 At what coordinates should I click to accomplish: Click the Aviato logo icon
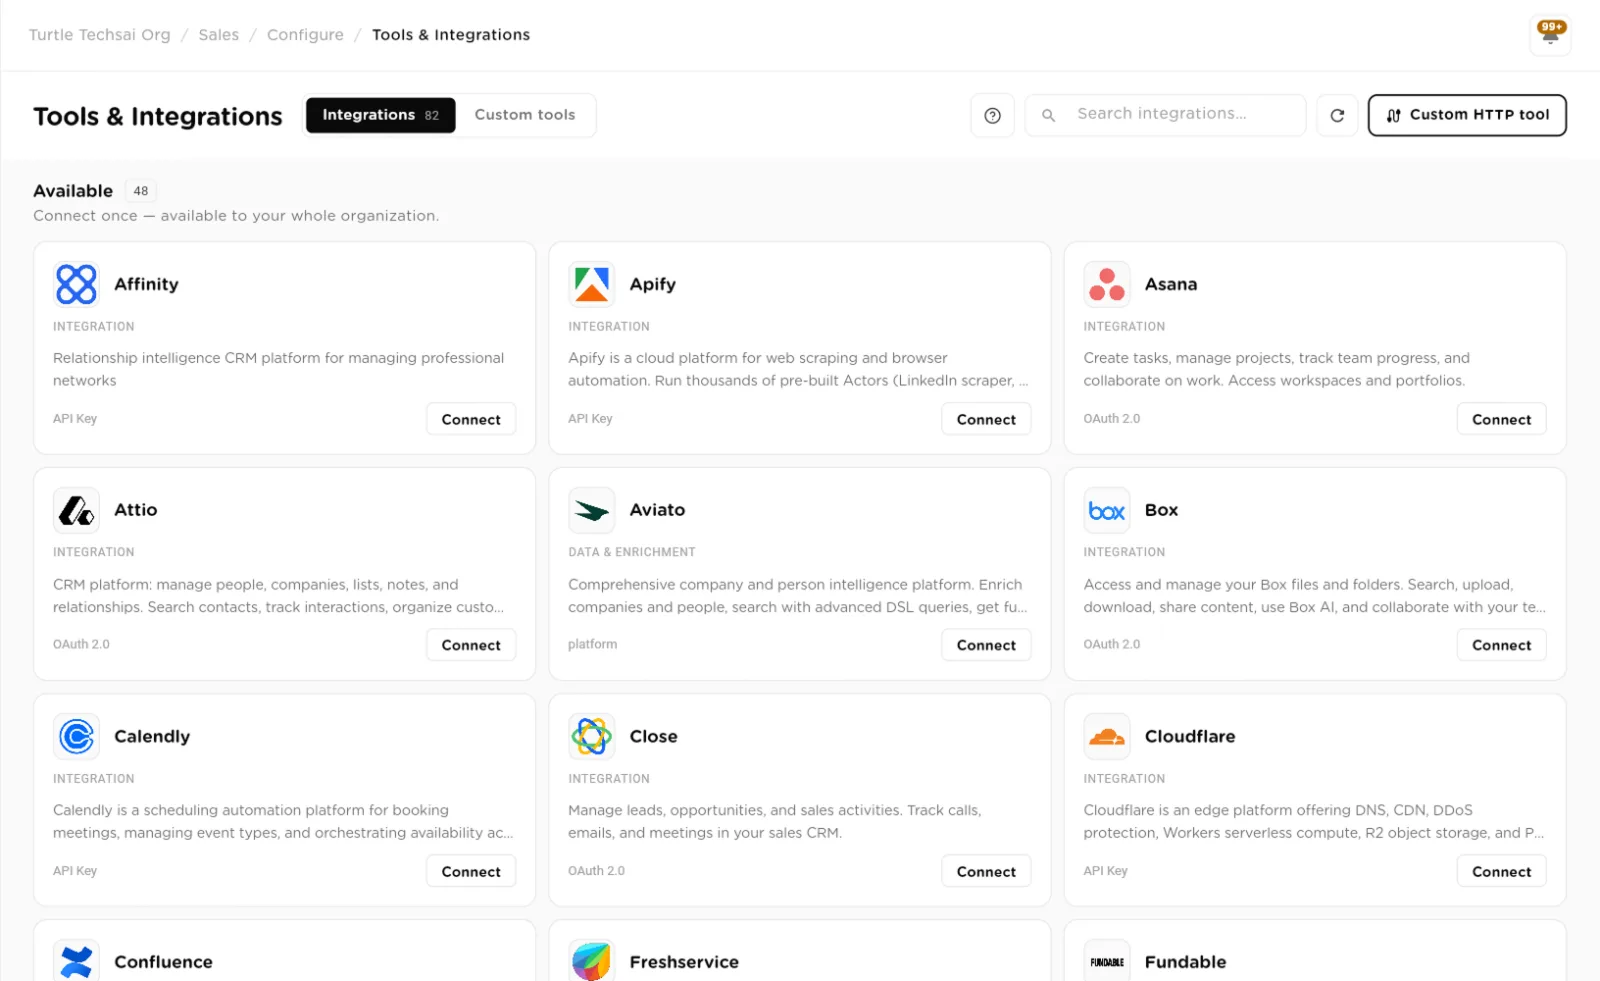click(591, 510)
